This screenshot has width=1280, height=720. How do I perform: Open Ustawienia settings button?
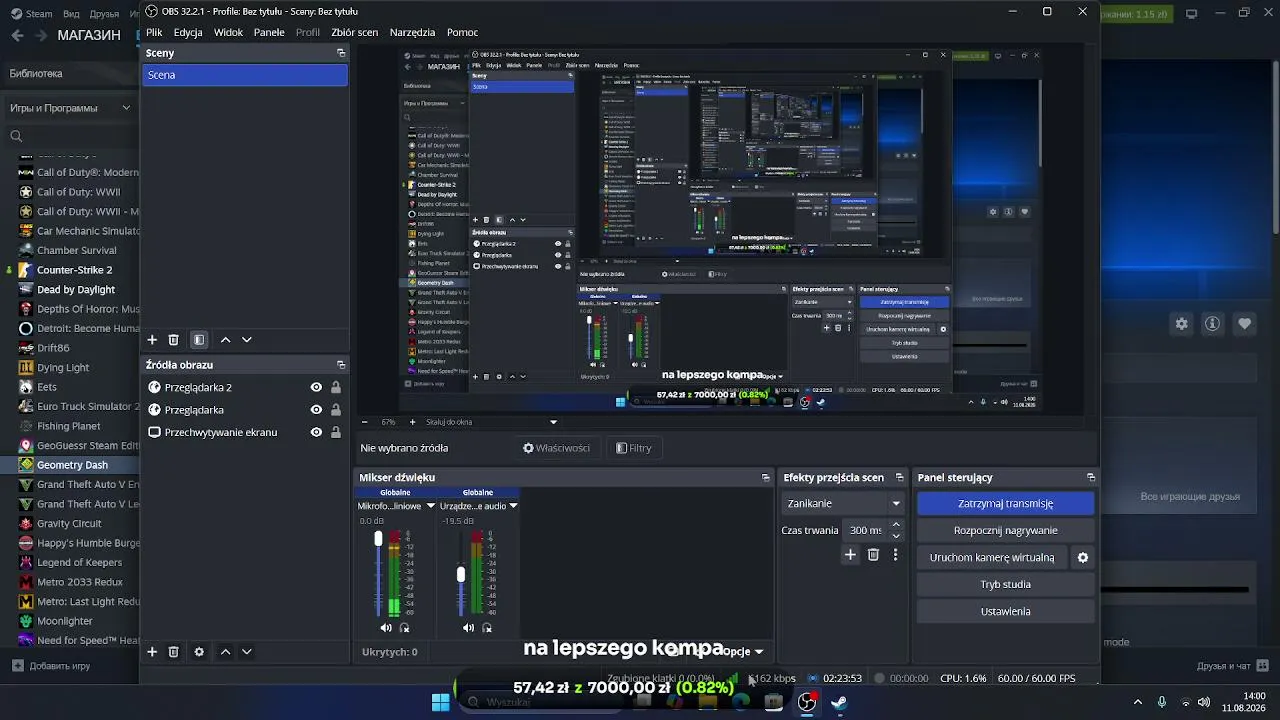[1005, 612]
